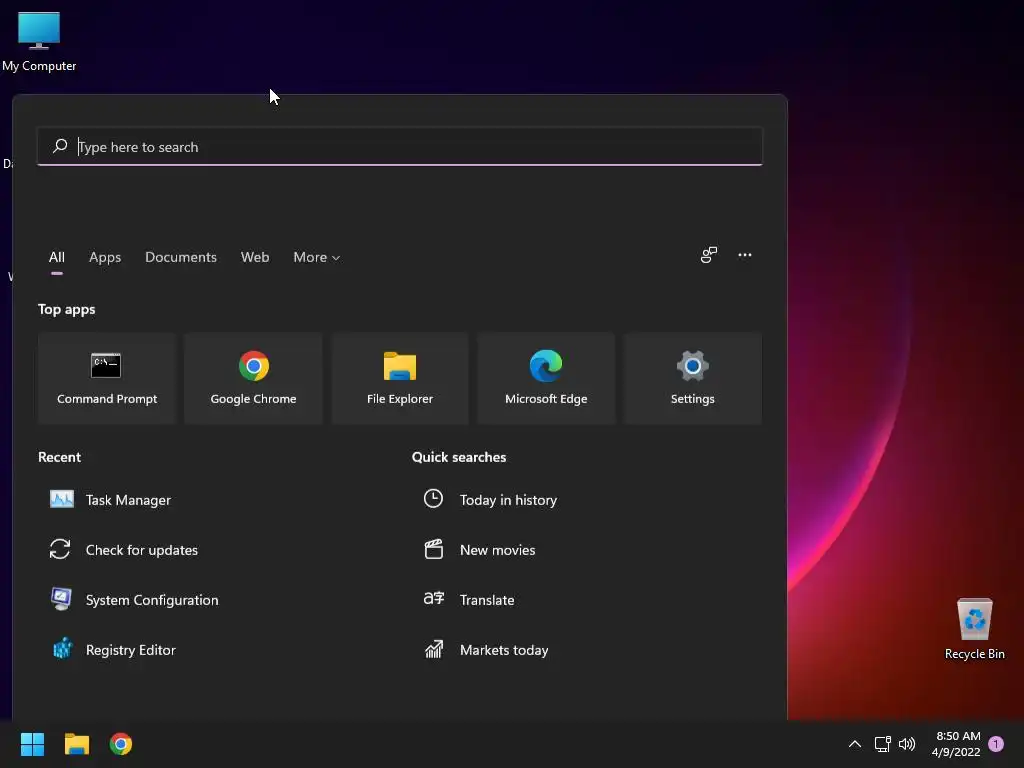Image resolution: width=1024 pixels, height=768 pixels.
Task: Run New movies quick search
Action: (x=479, y=550)
